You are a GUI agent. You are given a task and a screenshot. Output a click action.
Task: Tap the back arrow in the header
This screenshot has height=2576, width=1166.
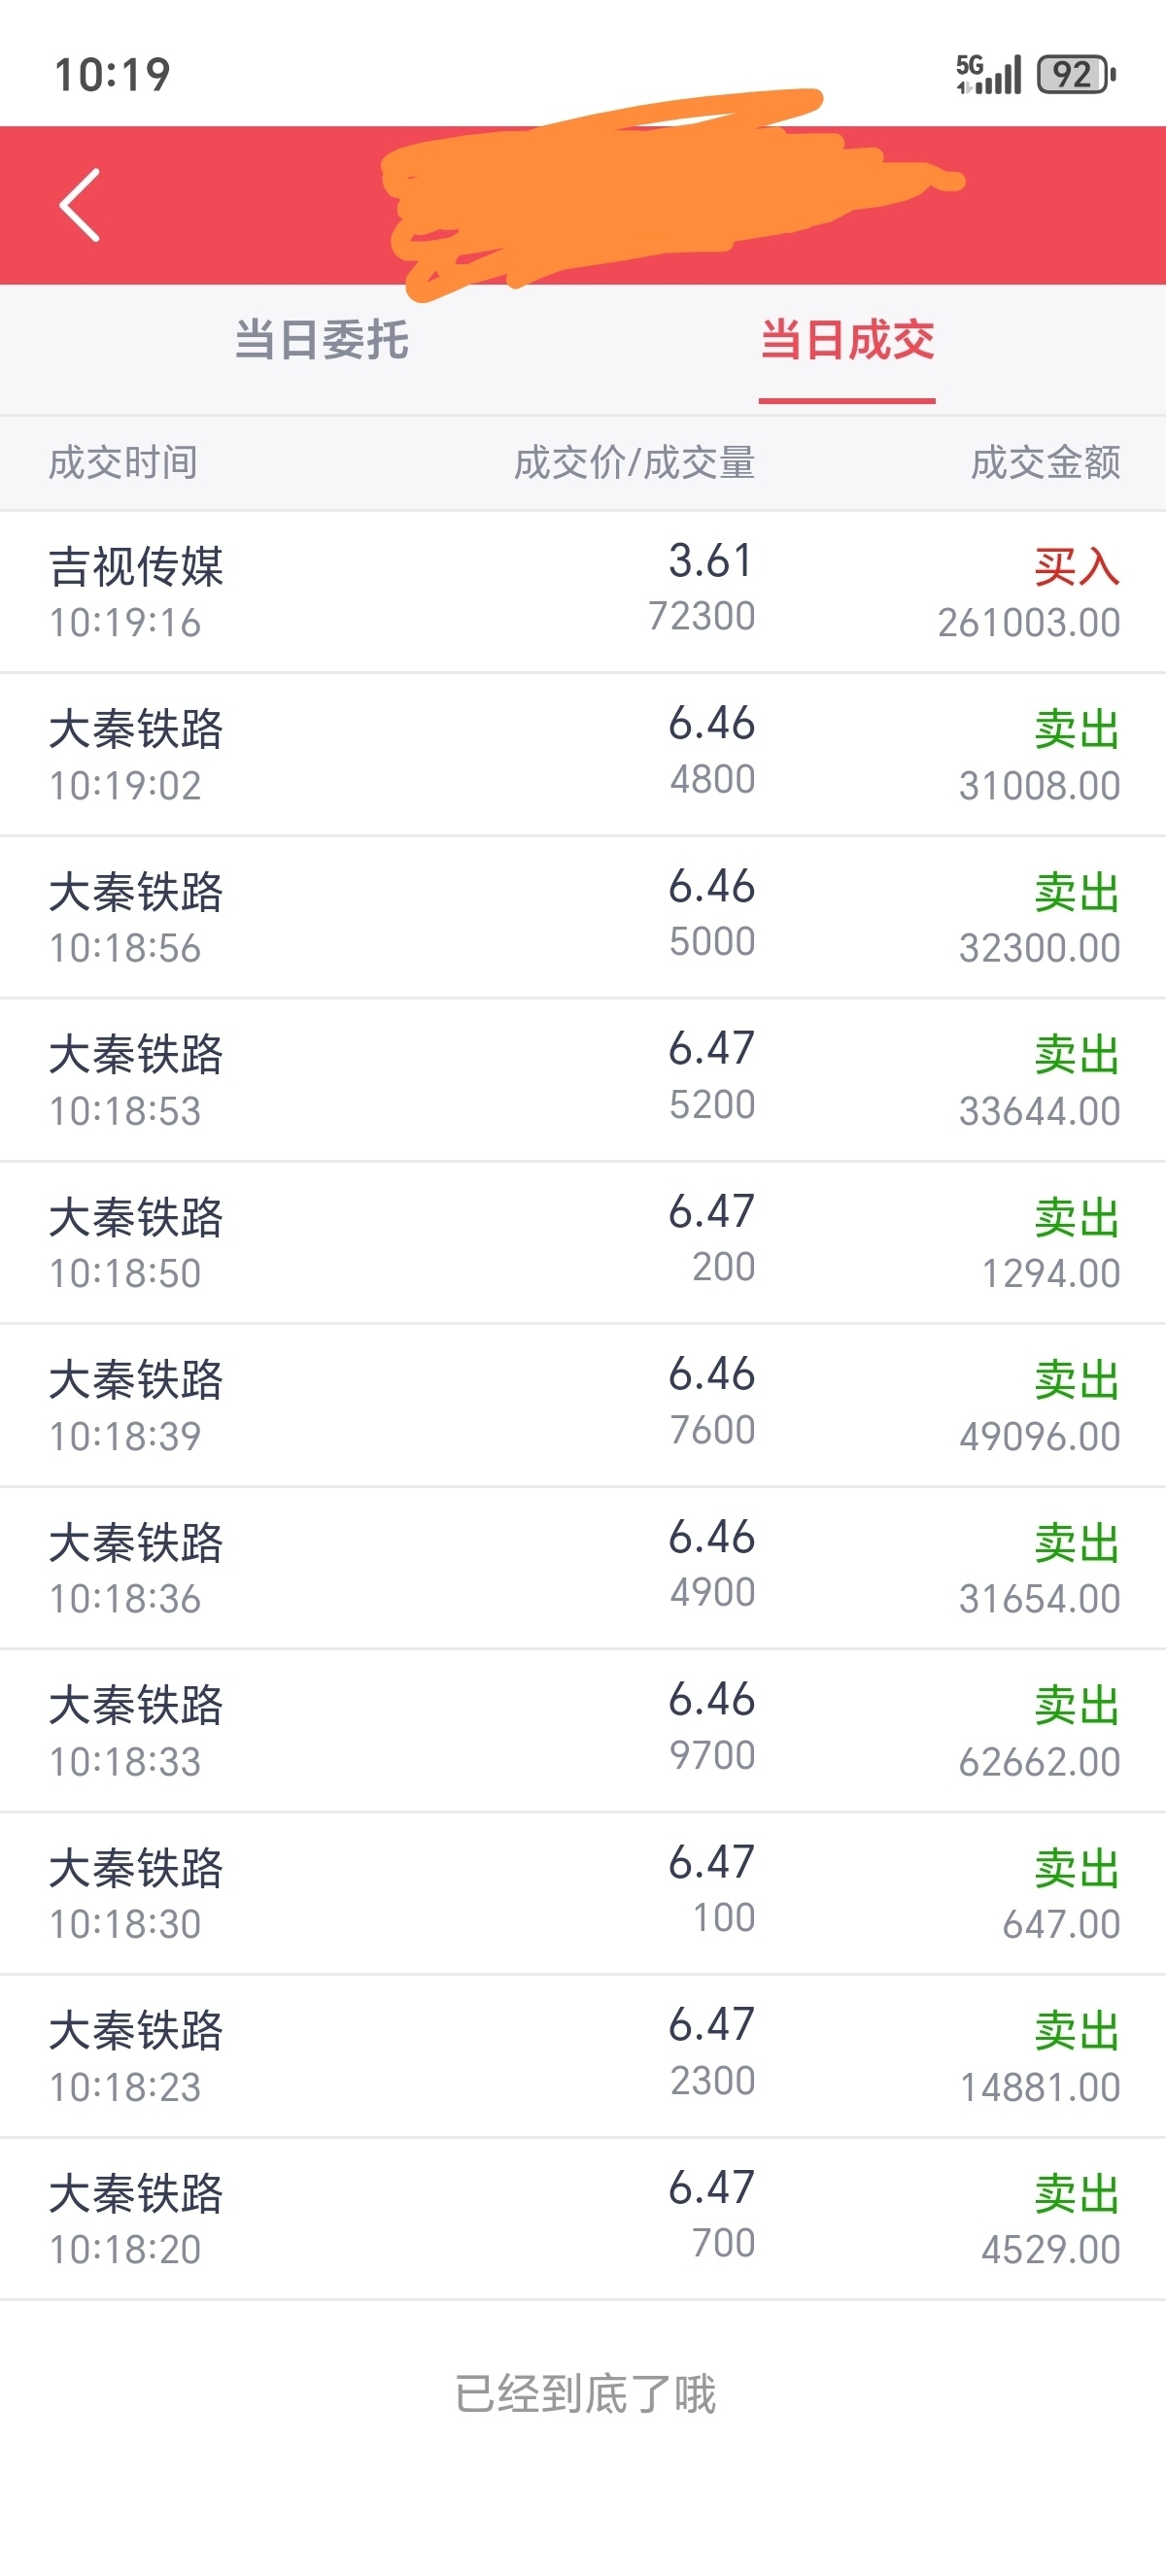[80, 205]
